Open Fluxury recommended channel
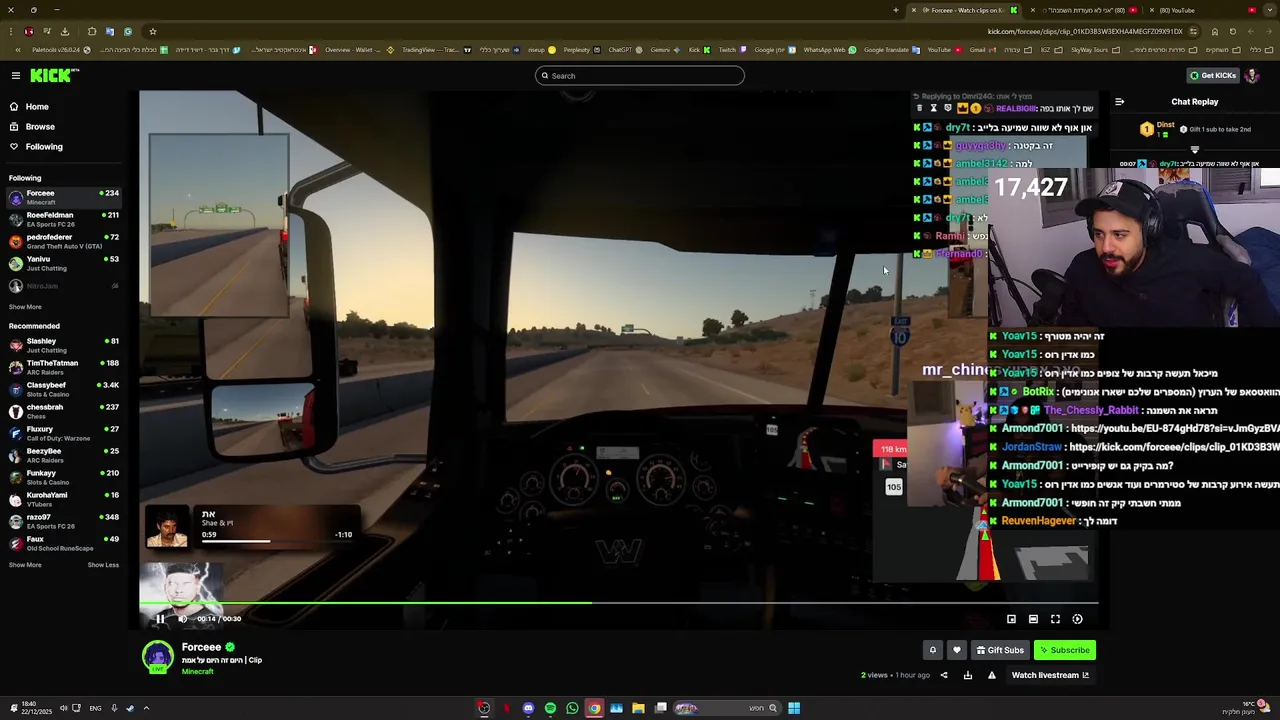 pyautogui.click(x=64, y=433)
